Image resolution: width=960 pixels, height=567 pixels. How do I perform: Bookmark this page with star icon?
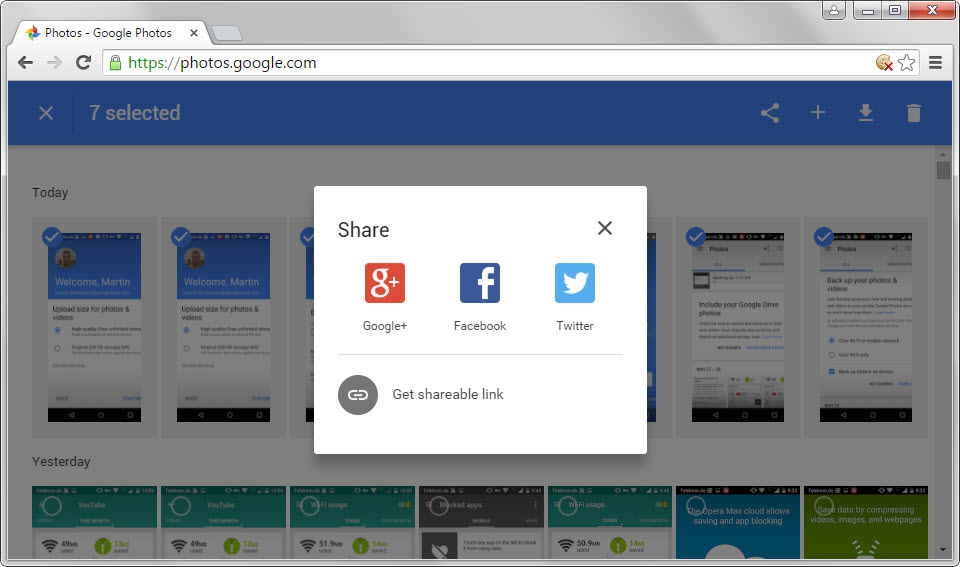pyautogui.click(x=907, y=62)
